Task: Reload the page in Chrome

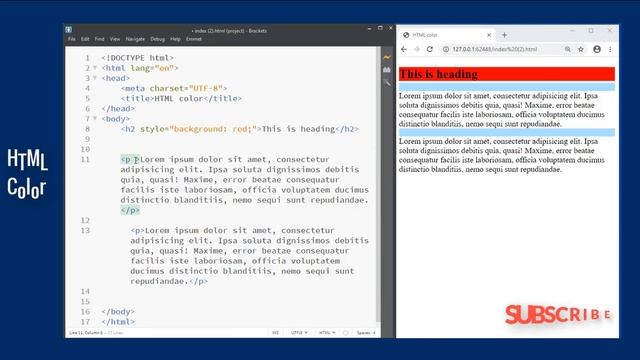Action: pyautogui.click(x=430, y=49)
